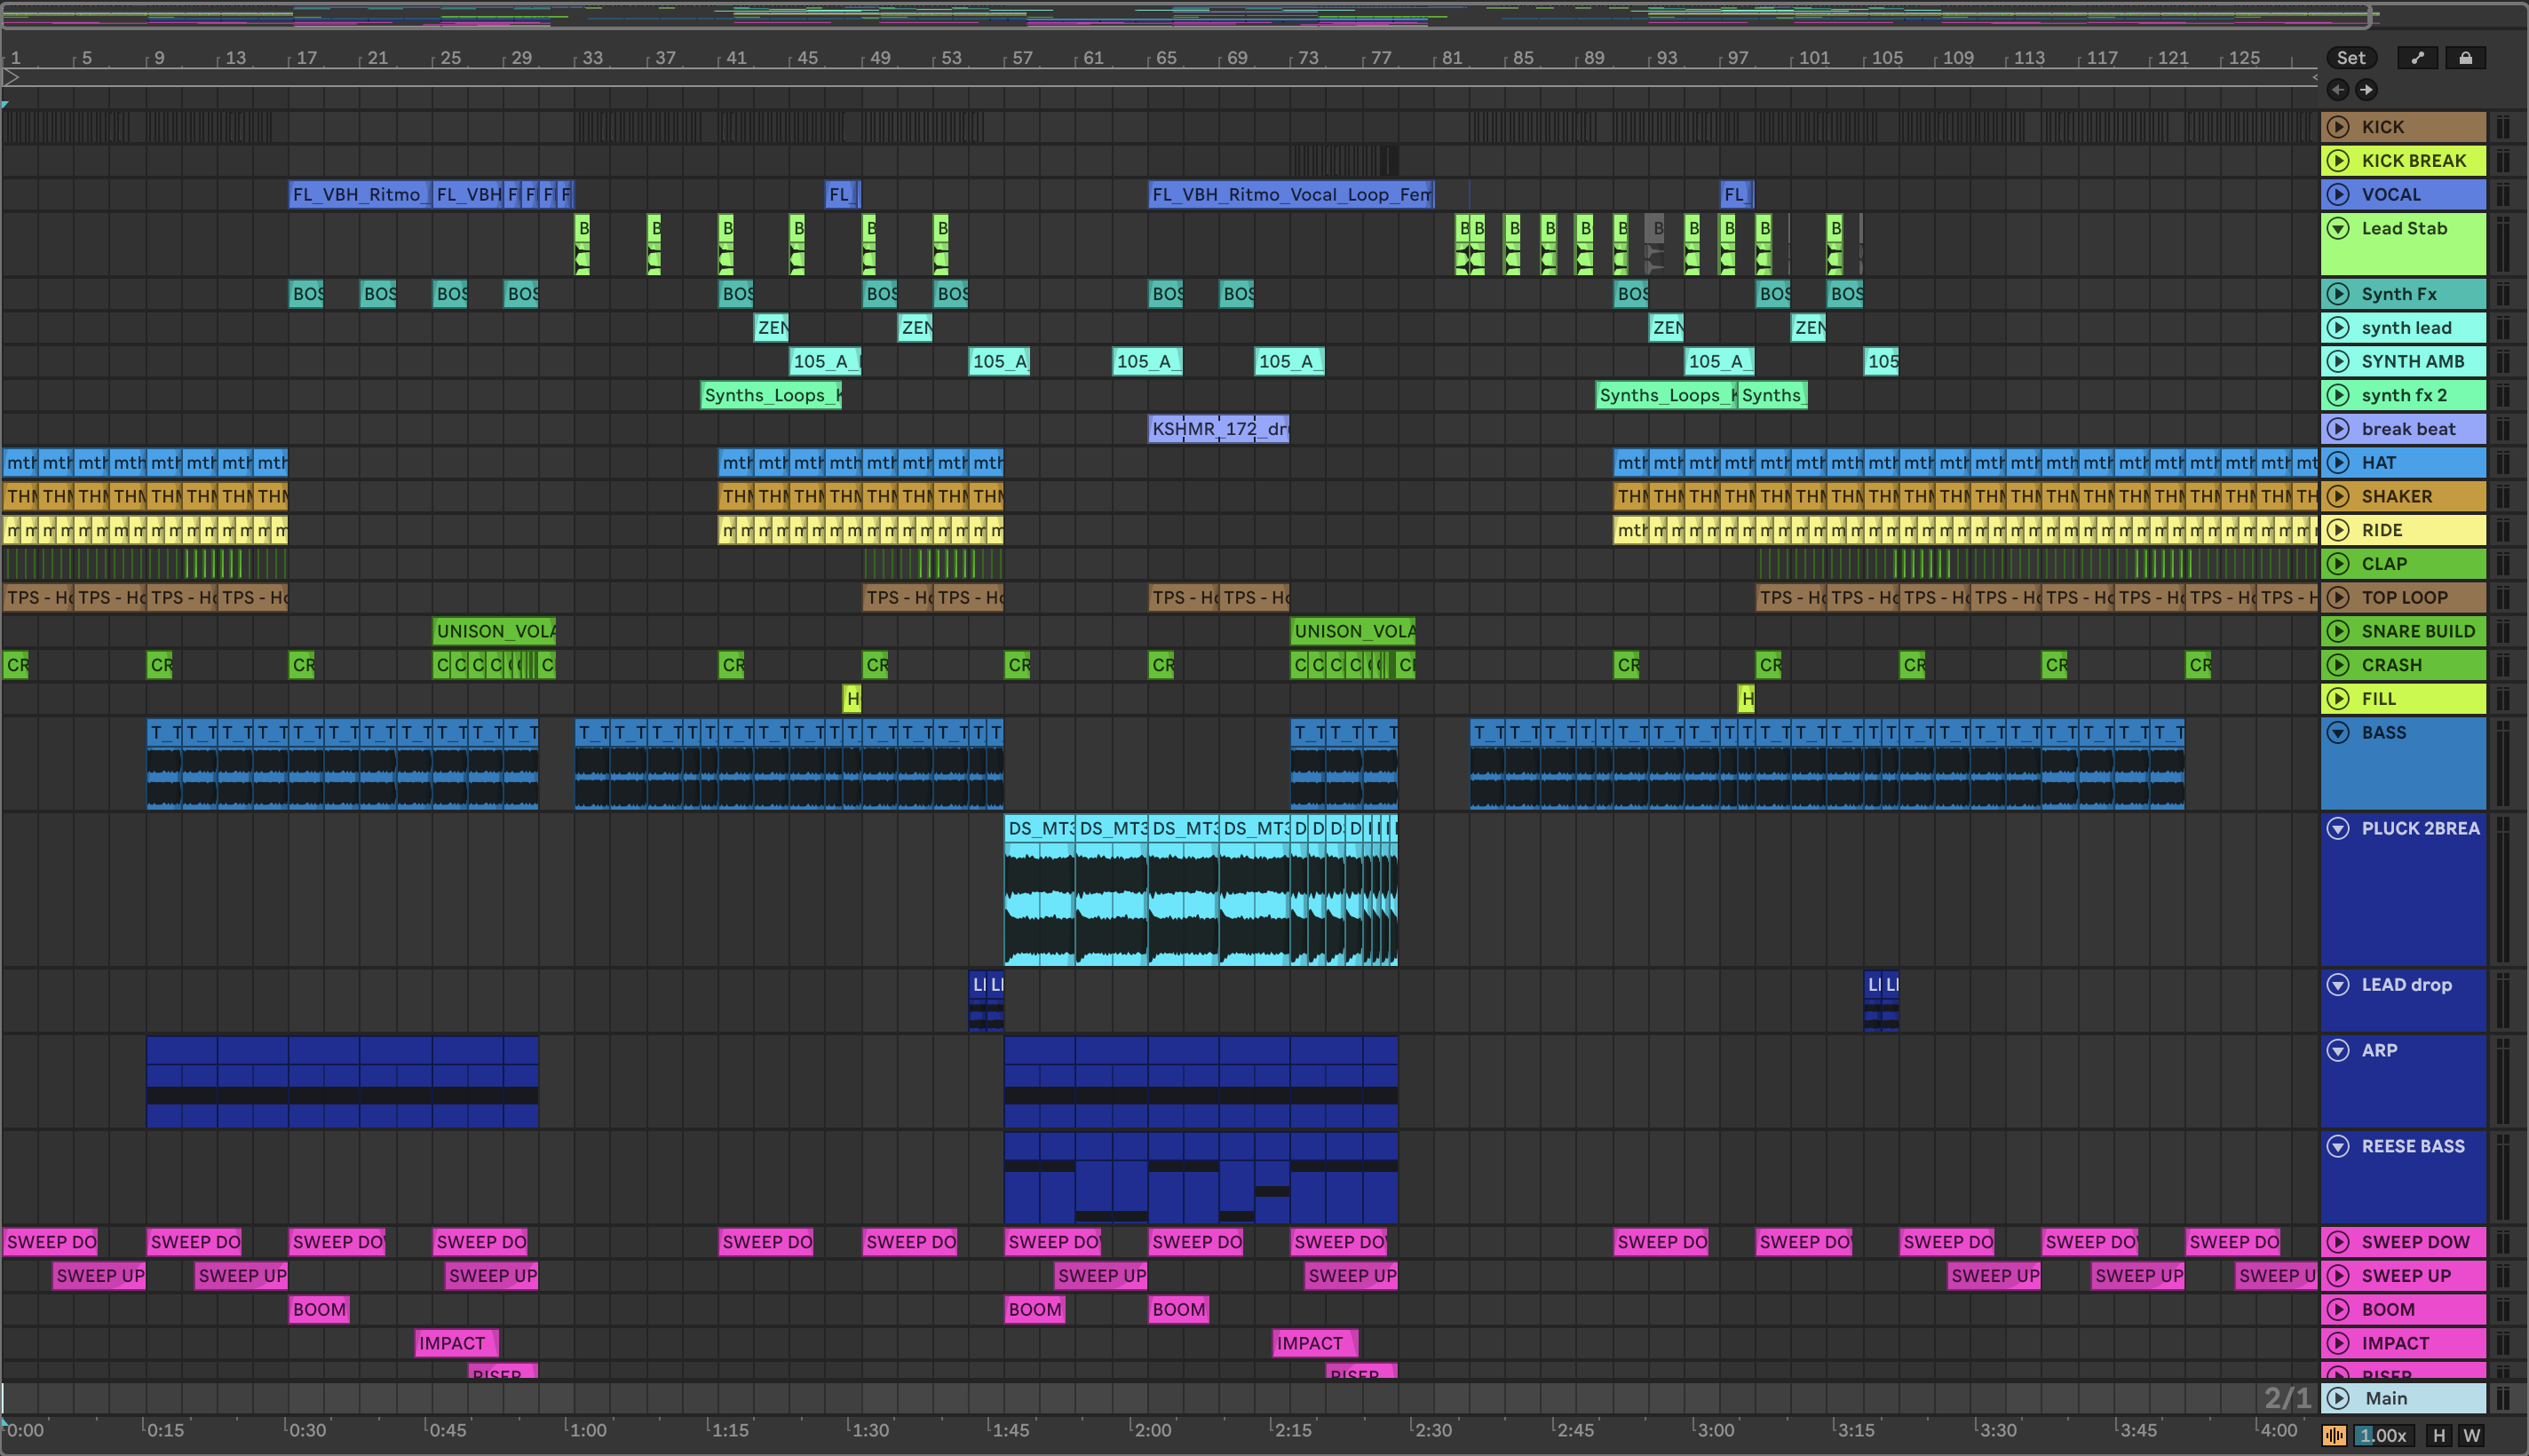Collapse the Lead Stab track
This screenshot has width=2529, height=1456.
coord(2338,228)
